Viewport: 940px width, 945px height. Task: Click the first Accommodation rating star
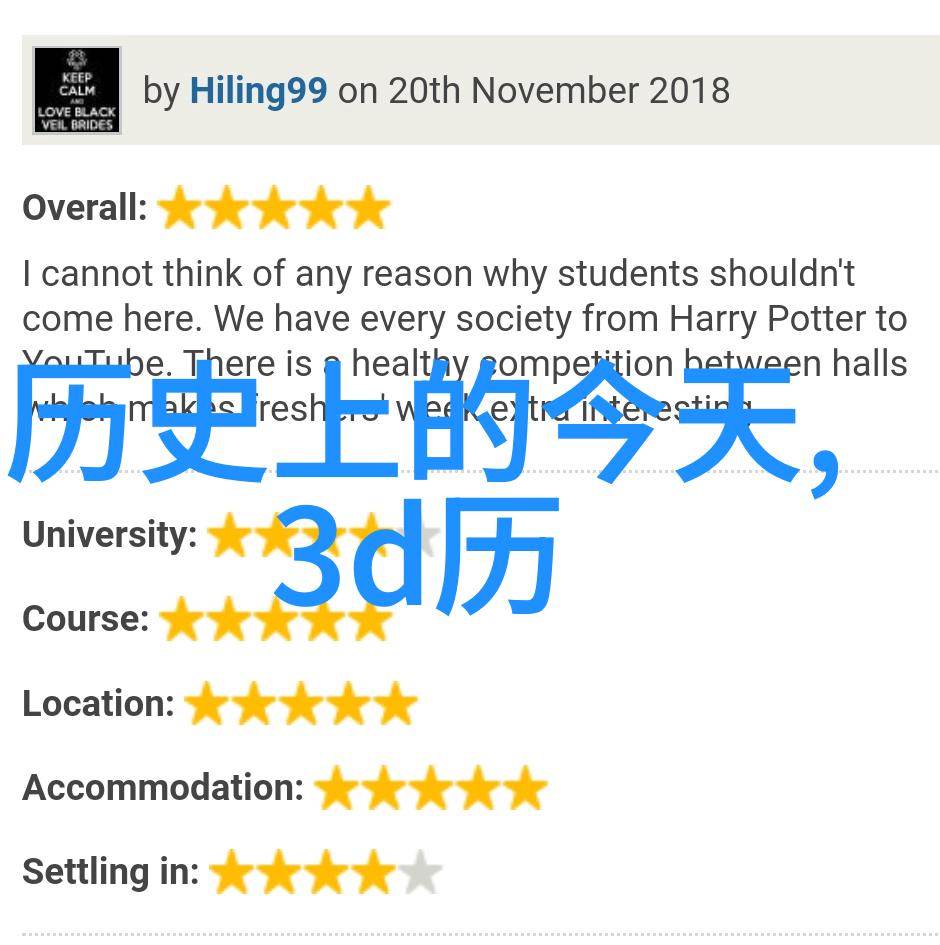(336, 788)
